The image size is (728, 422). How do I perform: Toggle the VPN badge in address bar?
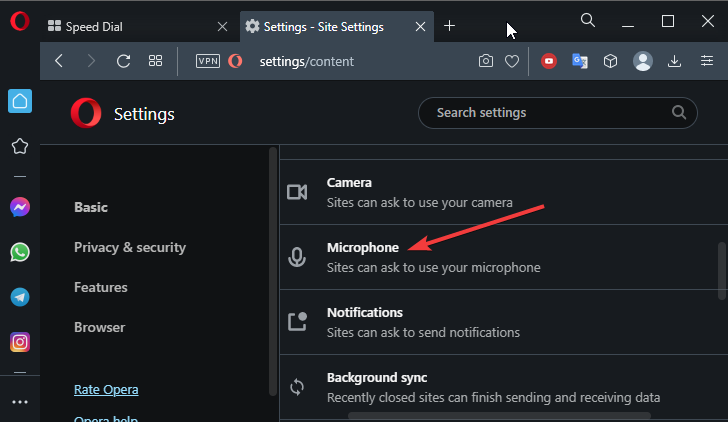point(208,61)
